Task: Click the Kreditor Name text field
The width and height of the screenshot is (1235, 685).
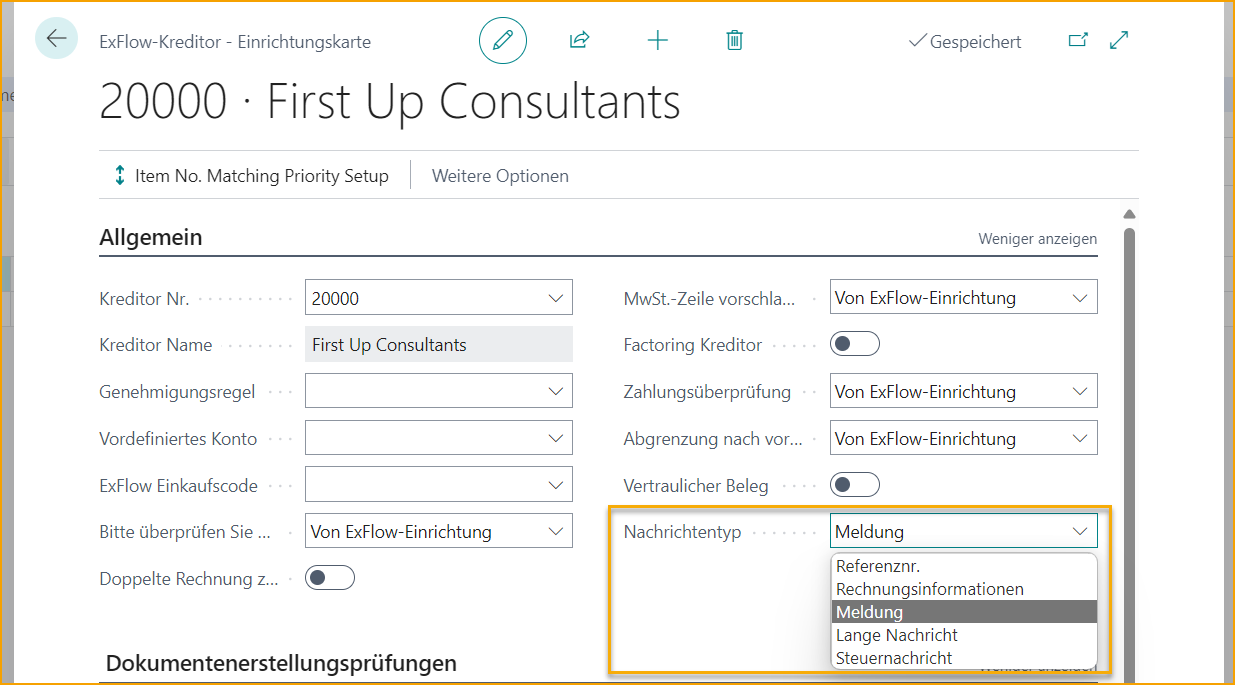Action: [438, 345]
